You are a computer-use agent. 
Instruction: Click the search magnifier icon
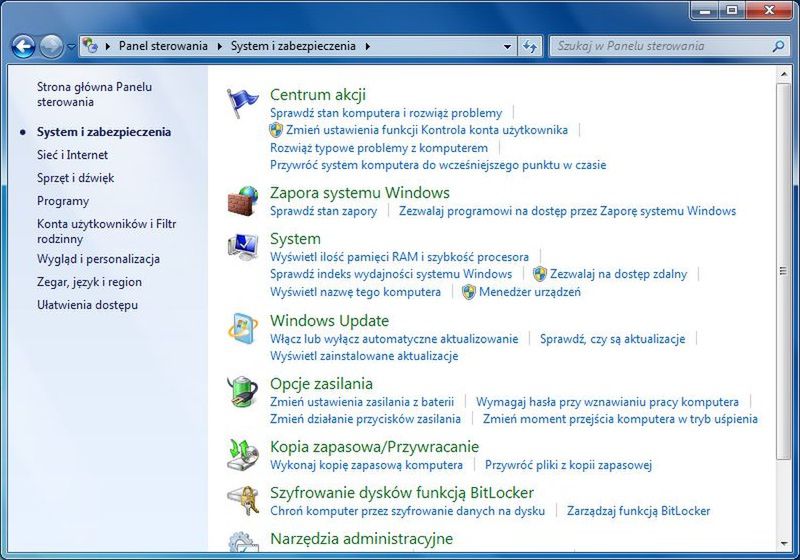point(778,46)
